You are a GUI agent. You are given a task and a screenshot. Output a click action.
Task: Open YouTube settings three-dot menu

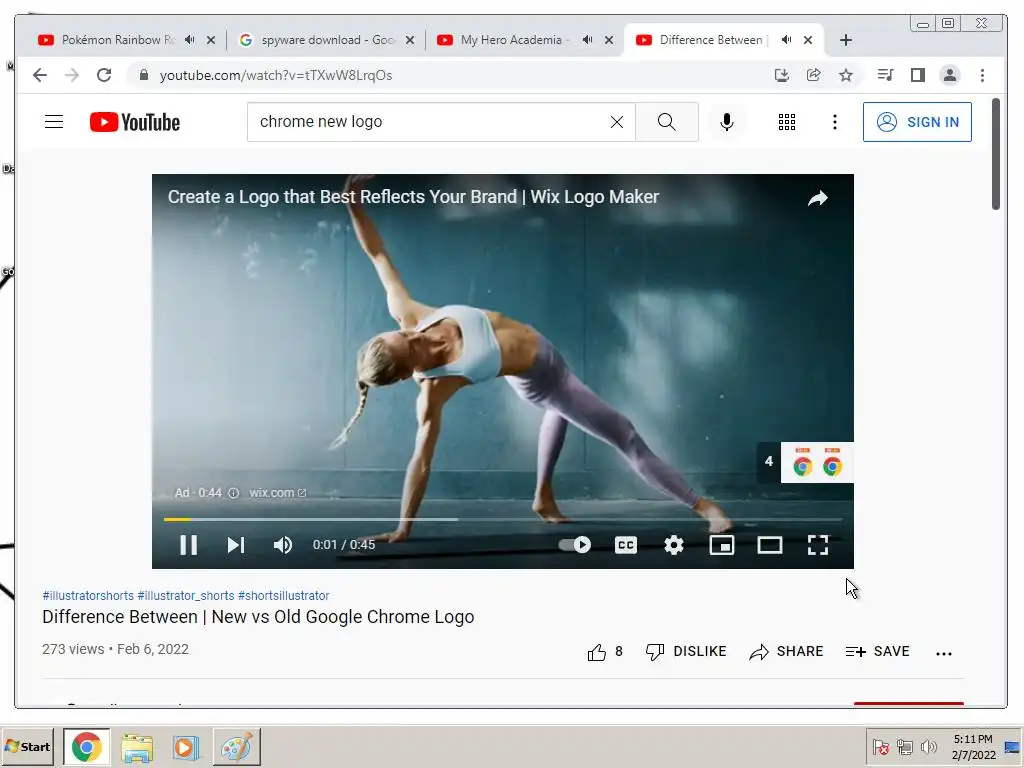(x=835, y=122)
